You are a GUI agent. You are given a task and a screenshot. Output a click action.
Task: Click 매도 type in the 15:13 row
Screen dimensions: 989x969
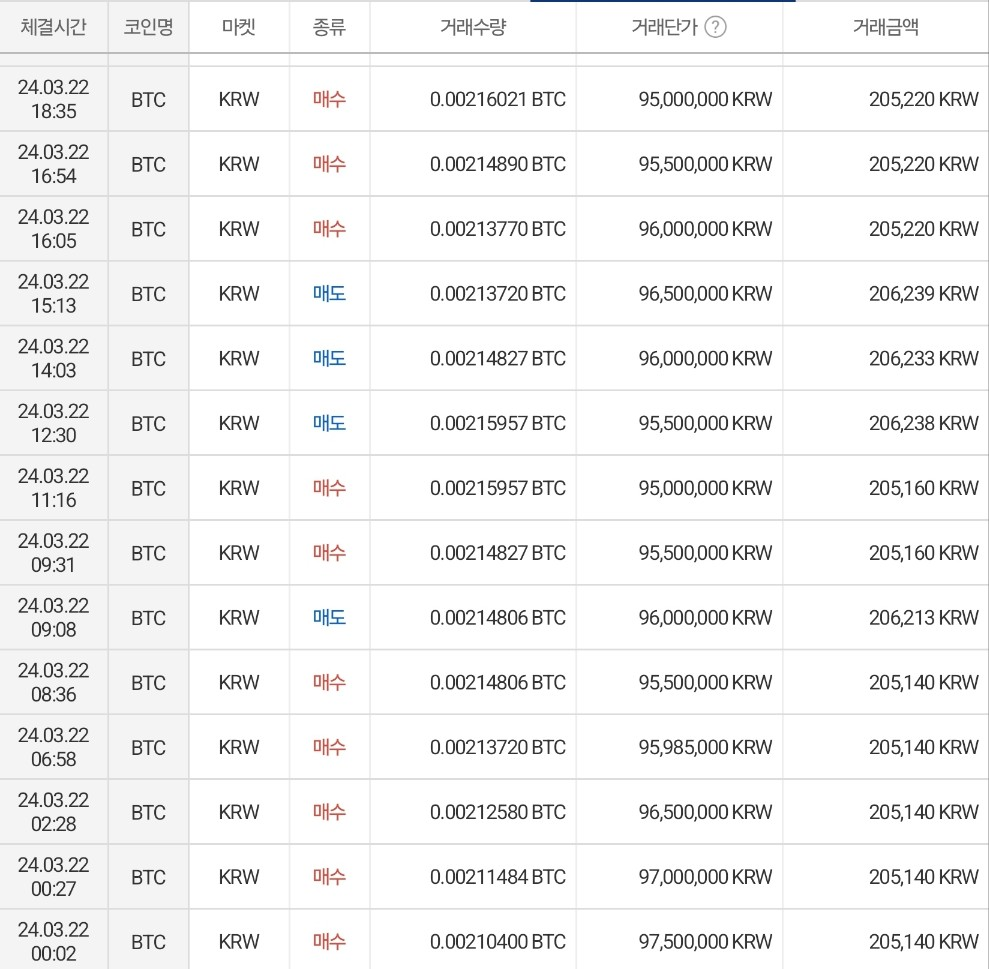coord(329,293)
